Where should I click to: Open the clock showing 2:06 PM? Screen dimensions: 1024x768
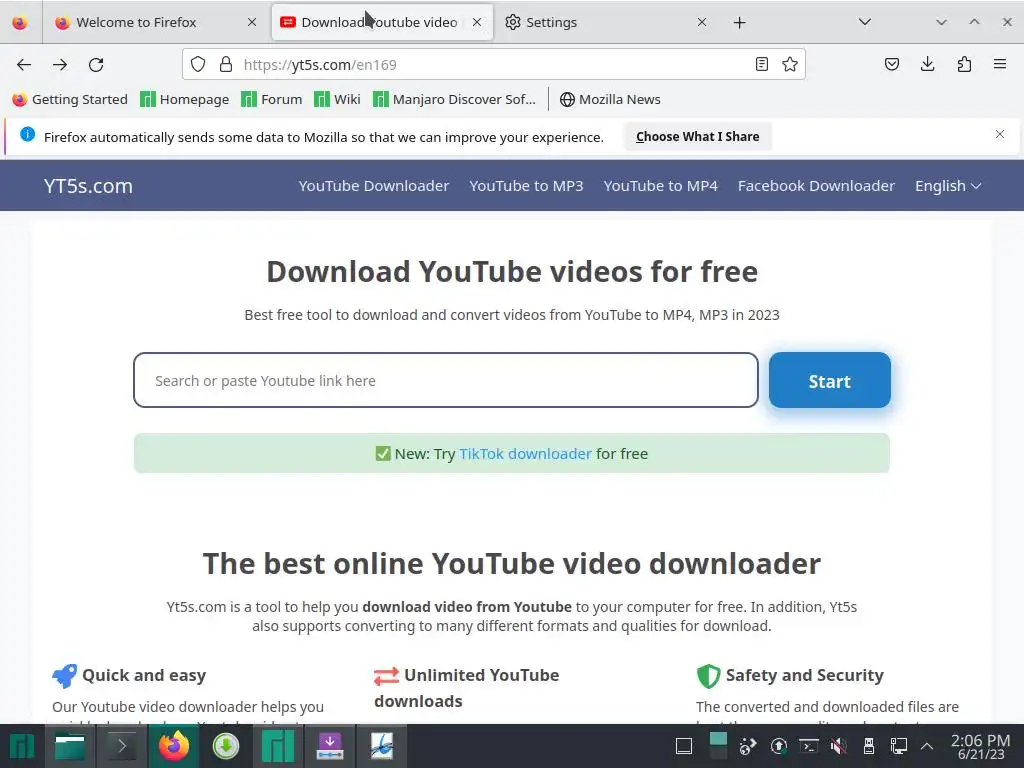(x=980, y=746)
